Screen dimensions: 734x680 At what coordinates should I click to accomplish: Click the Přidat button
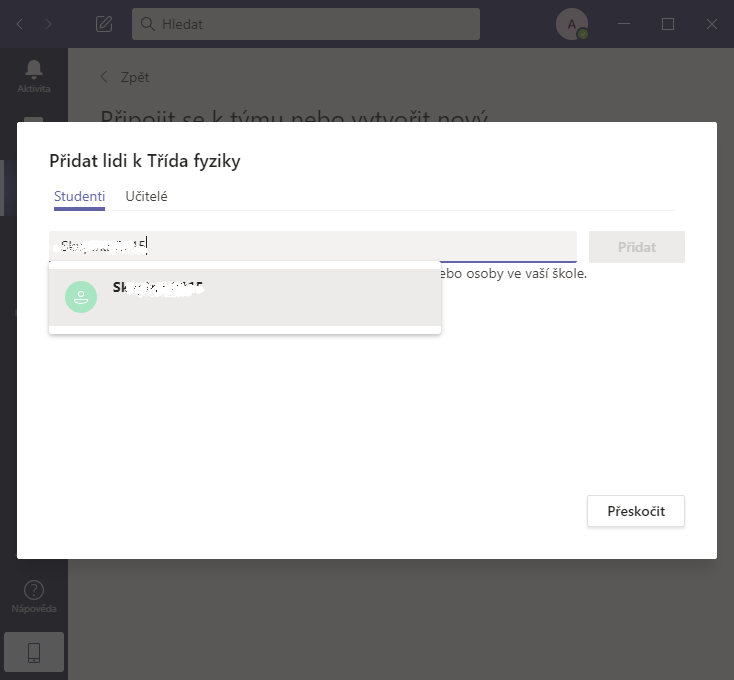coord(637,247)
